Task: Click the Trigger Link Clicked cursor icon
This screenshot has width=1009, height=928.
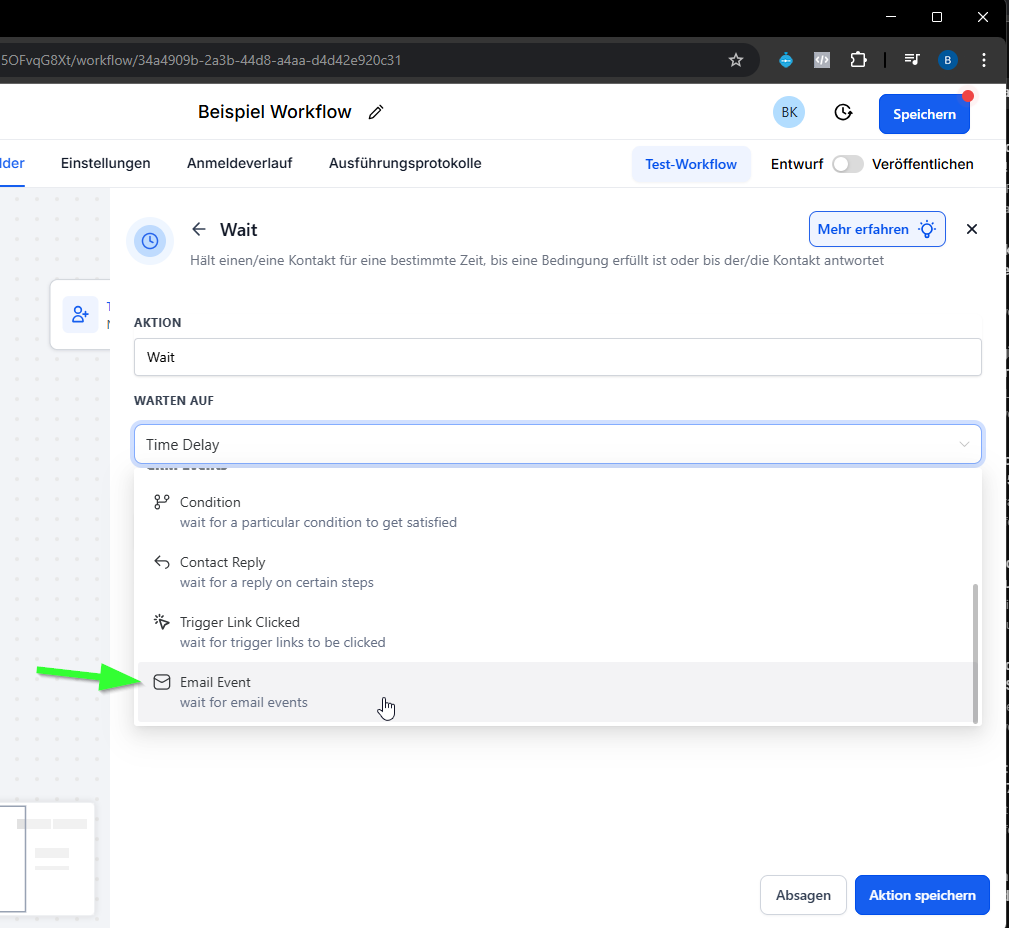Action: 162,622
